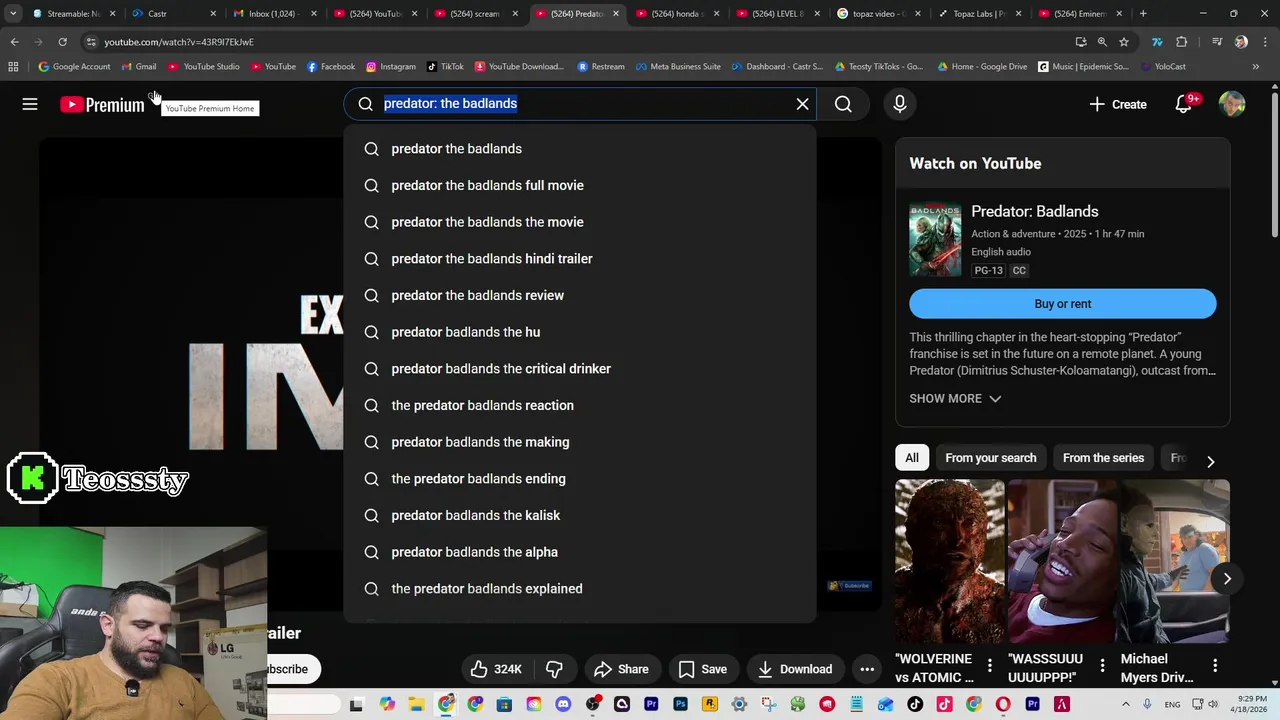
Task: Like the video with 324K likes
Action: [497, 669]
